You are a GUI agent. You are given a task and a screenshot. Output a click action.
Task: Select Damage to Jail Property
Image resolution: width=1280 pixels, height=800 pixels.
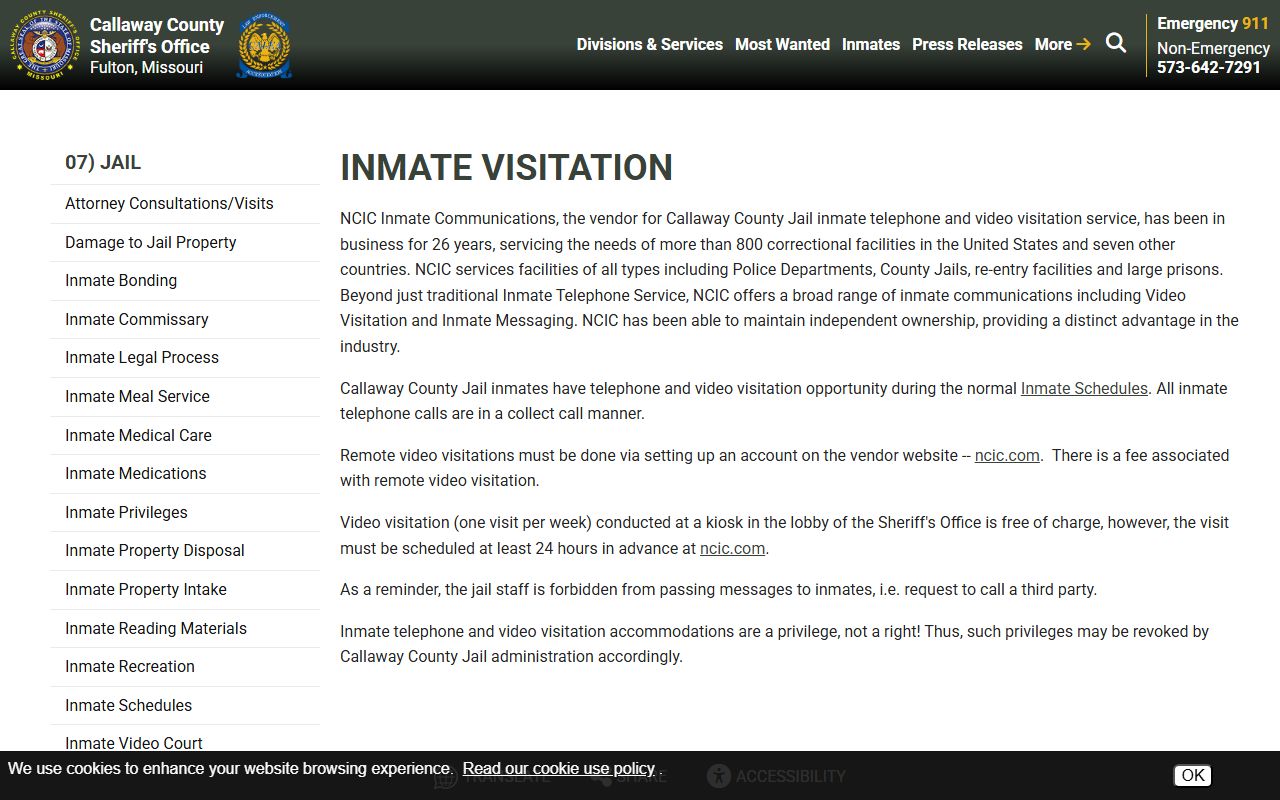(185, 242)
